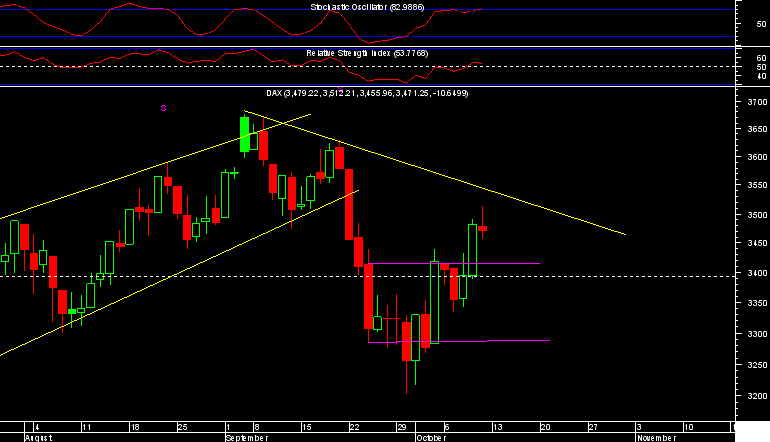Select the descending yellow trendline from September high

tap(435, 173)
